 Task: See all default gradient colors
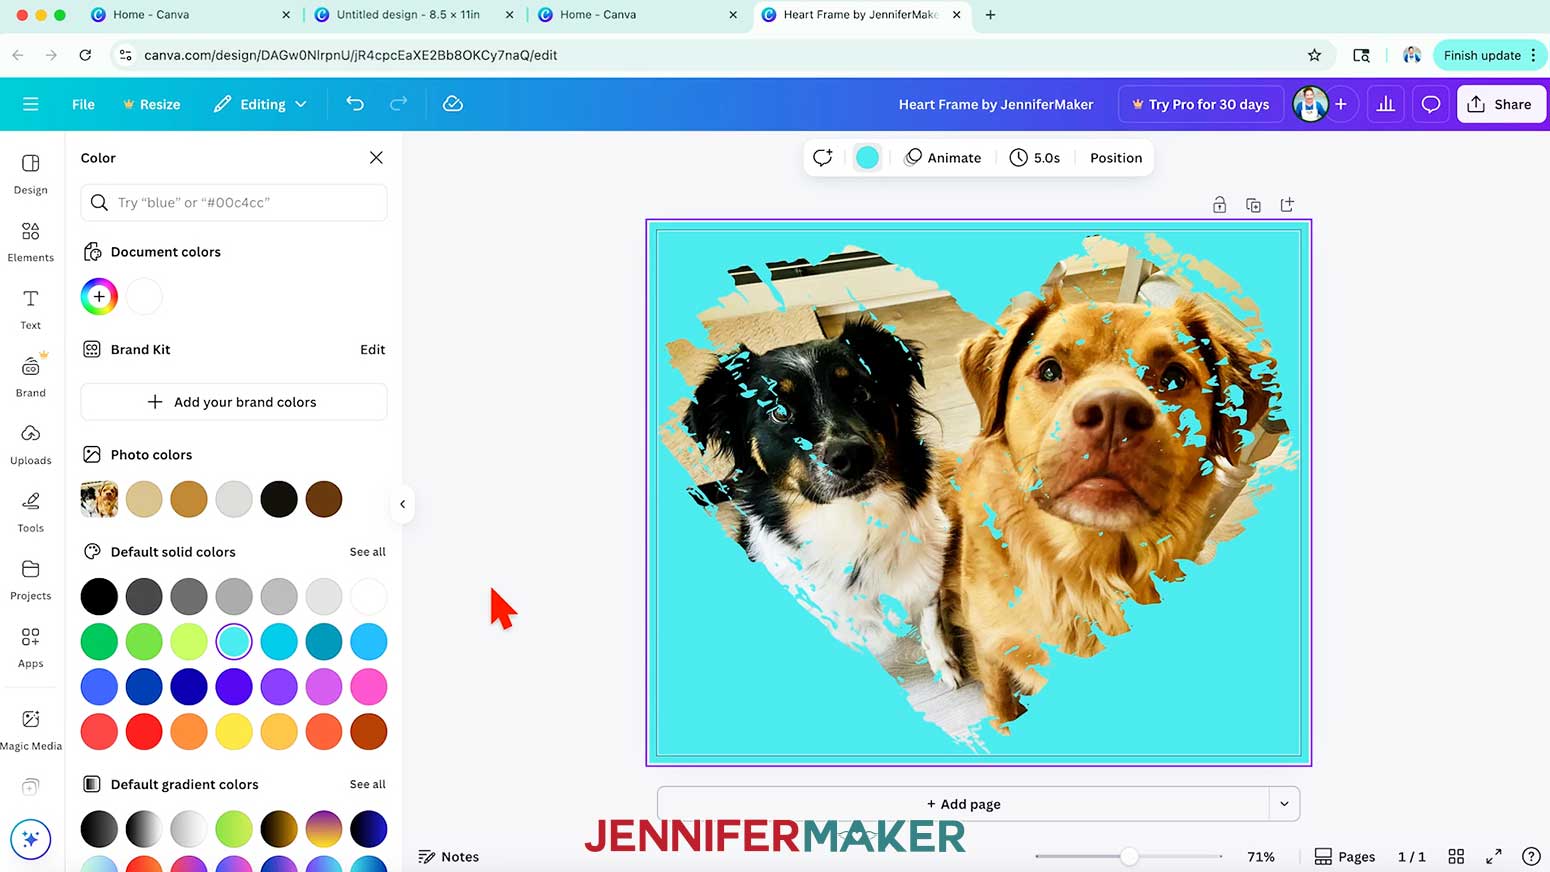point(367,784)
